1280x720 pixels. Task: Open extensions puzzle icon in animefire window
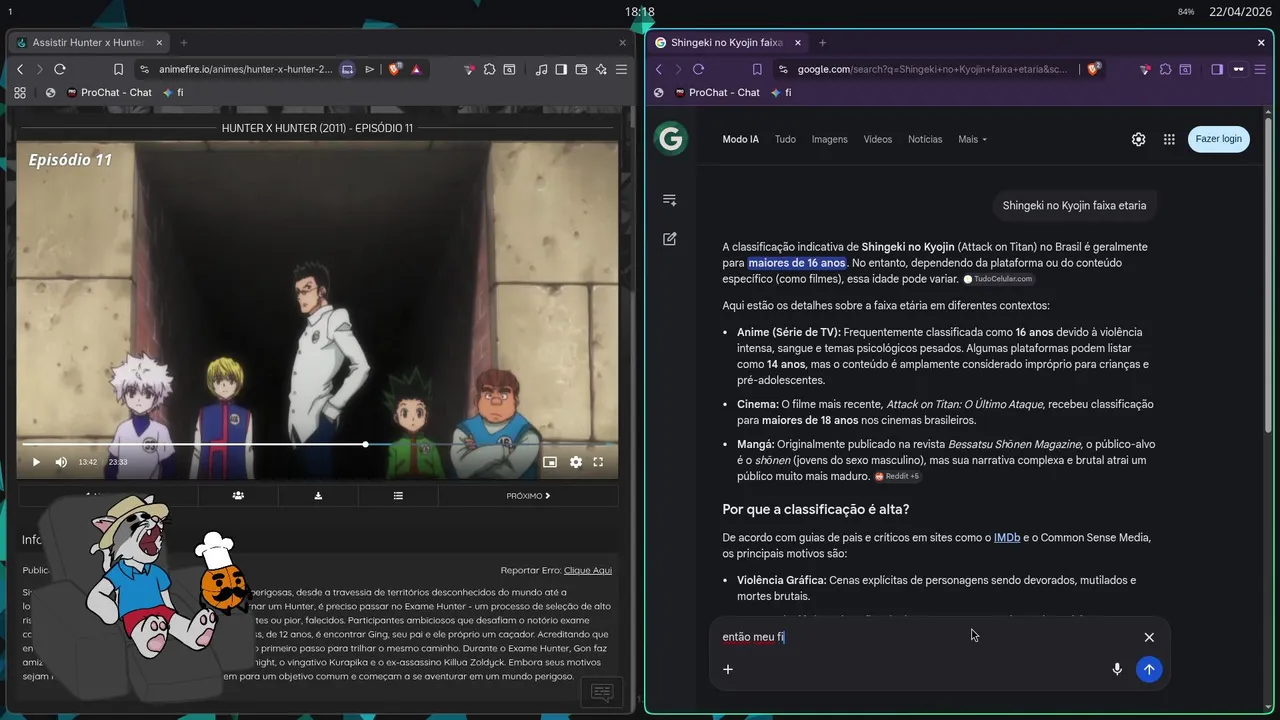pos(489,69)
